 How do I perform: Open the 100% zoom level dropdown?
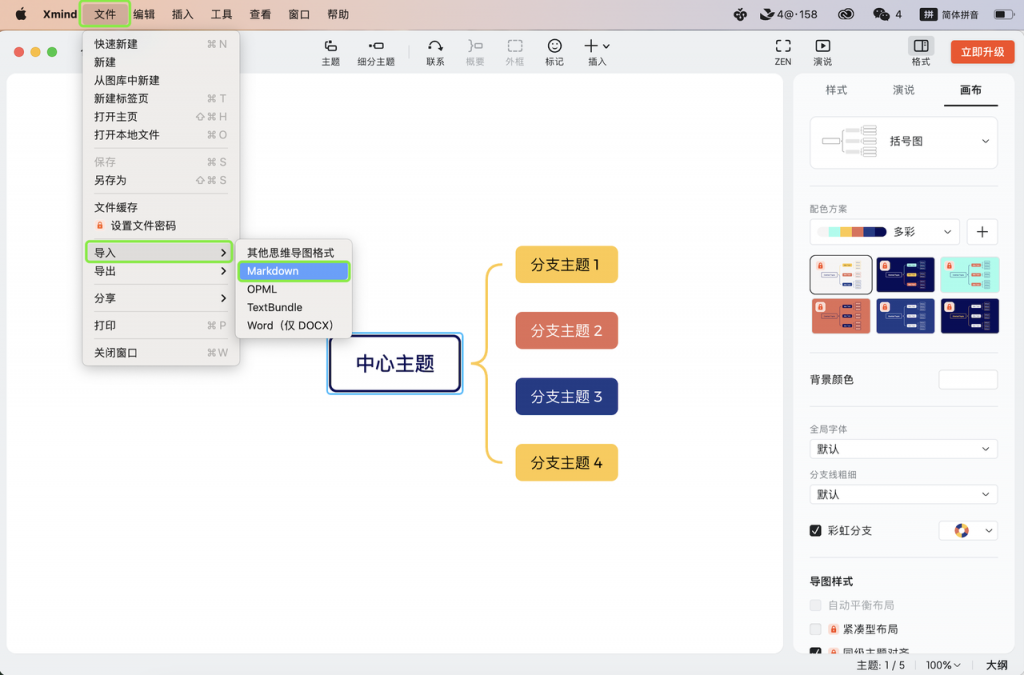pos(943,665)
